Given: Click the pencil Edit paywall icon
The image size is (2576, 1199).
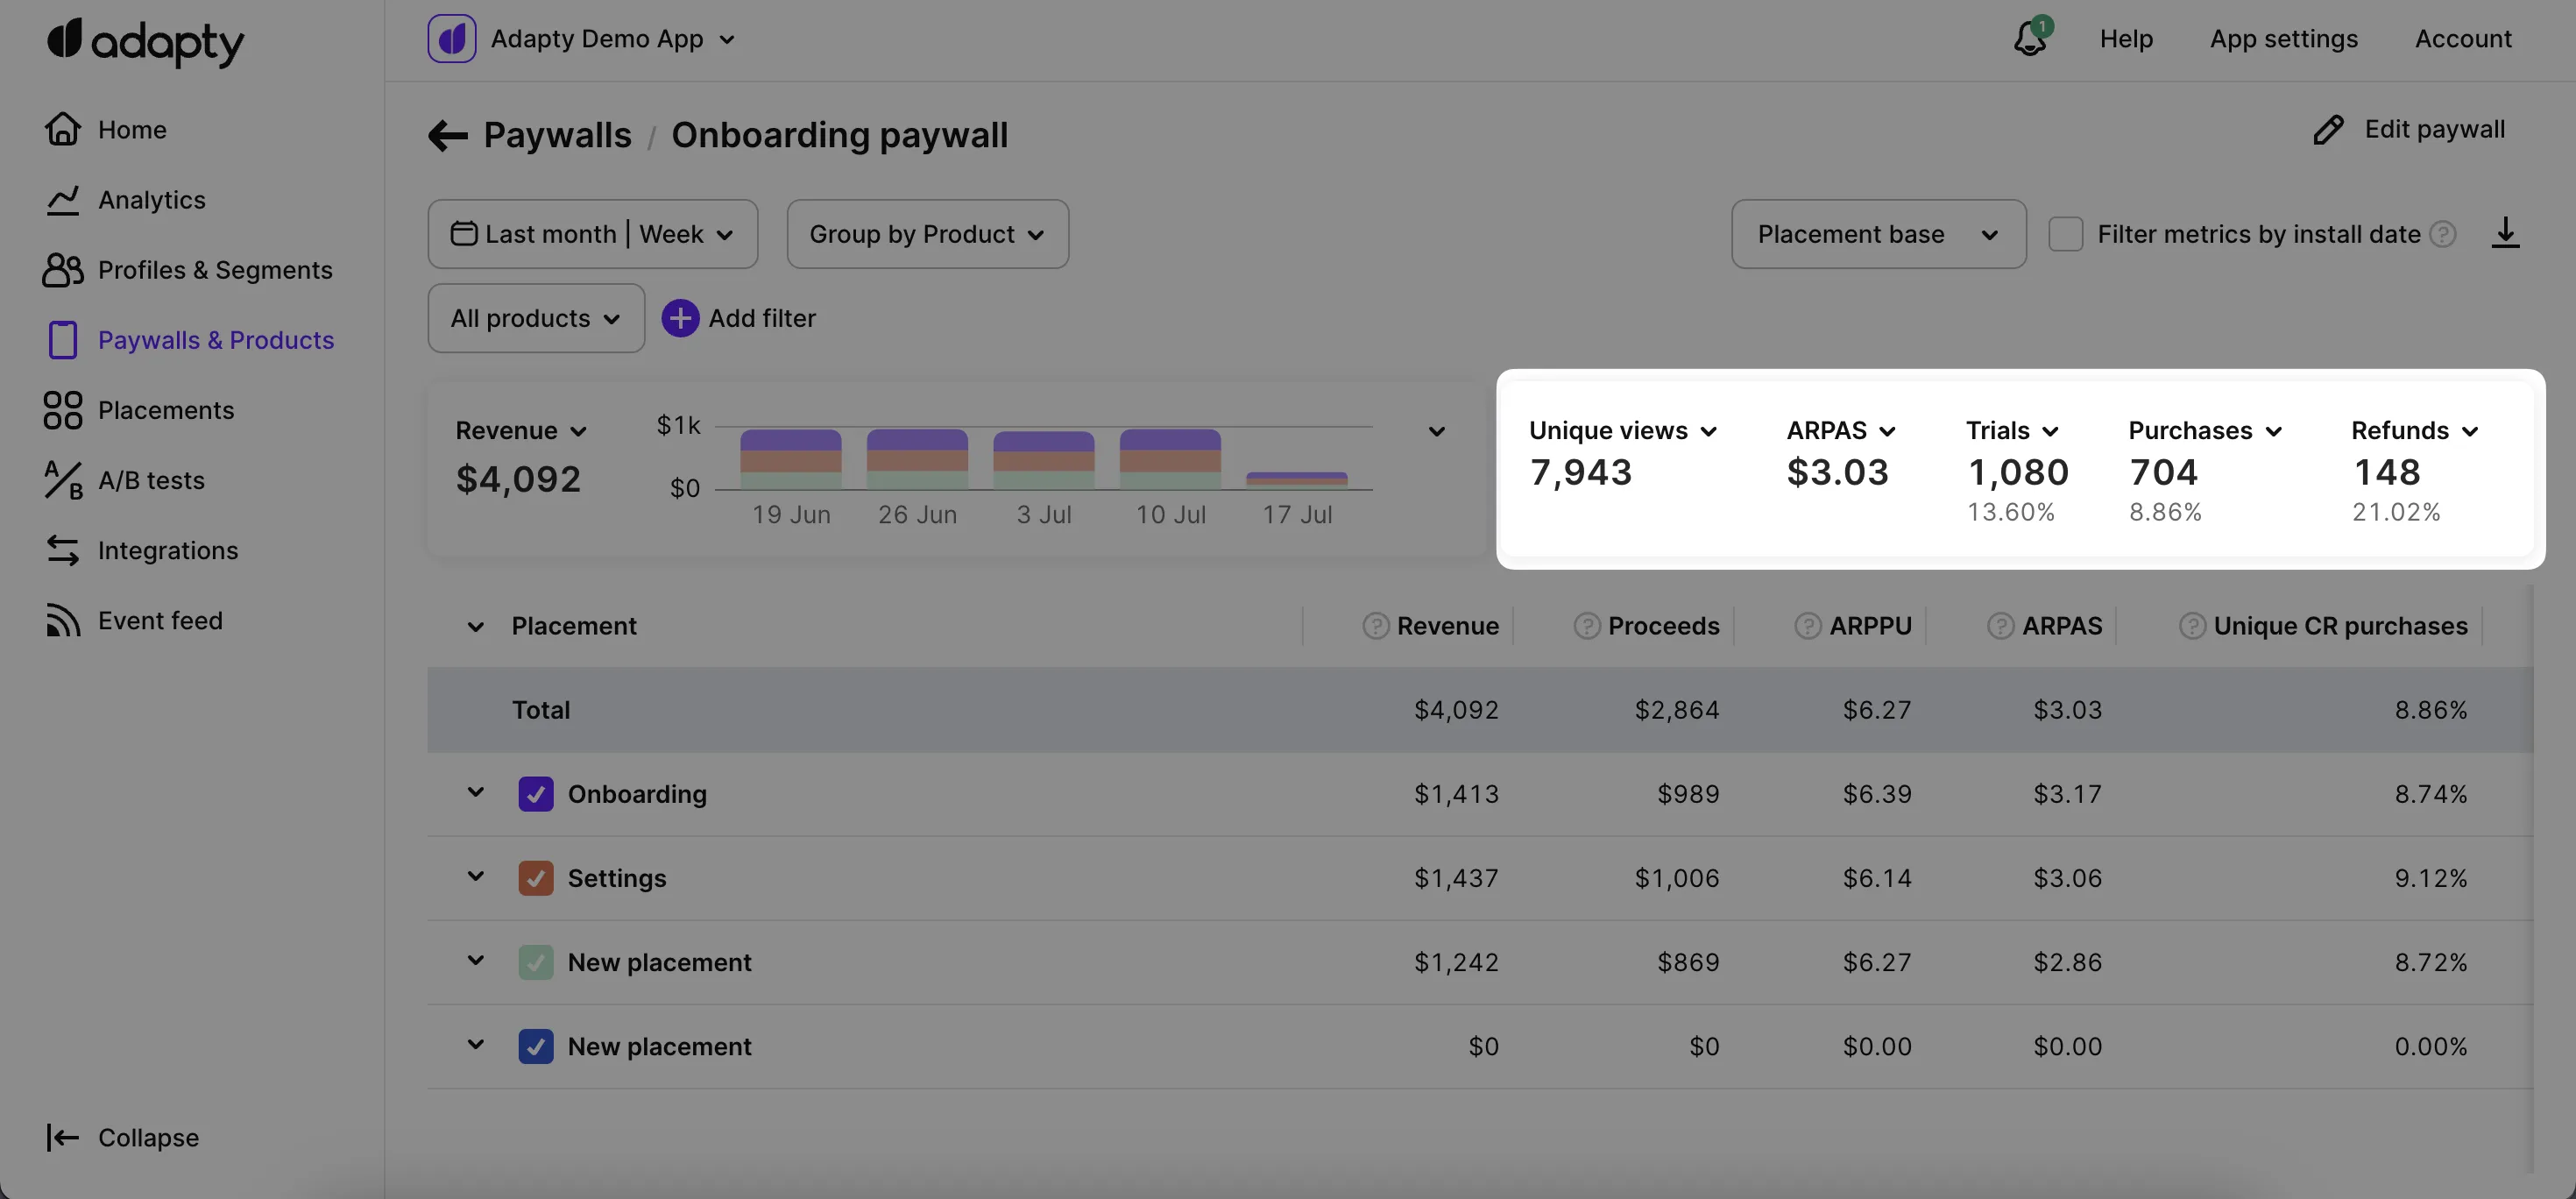Looking at the screenshot, I should (x=2328, y=130).
